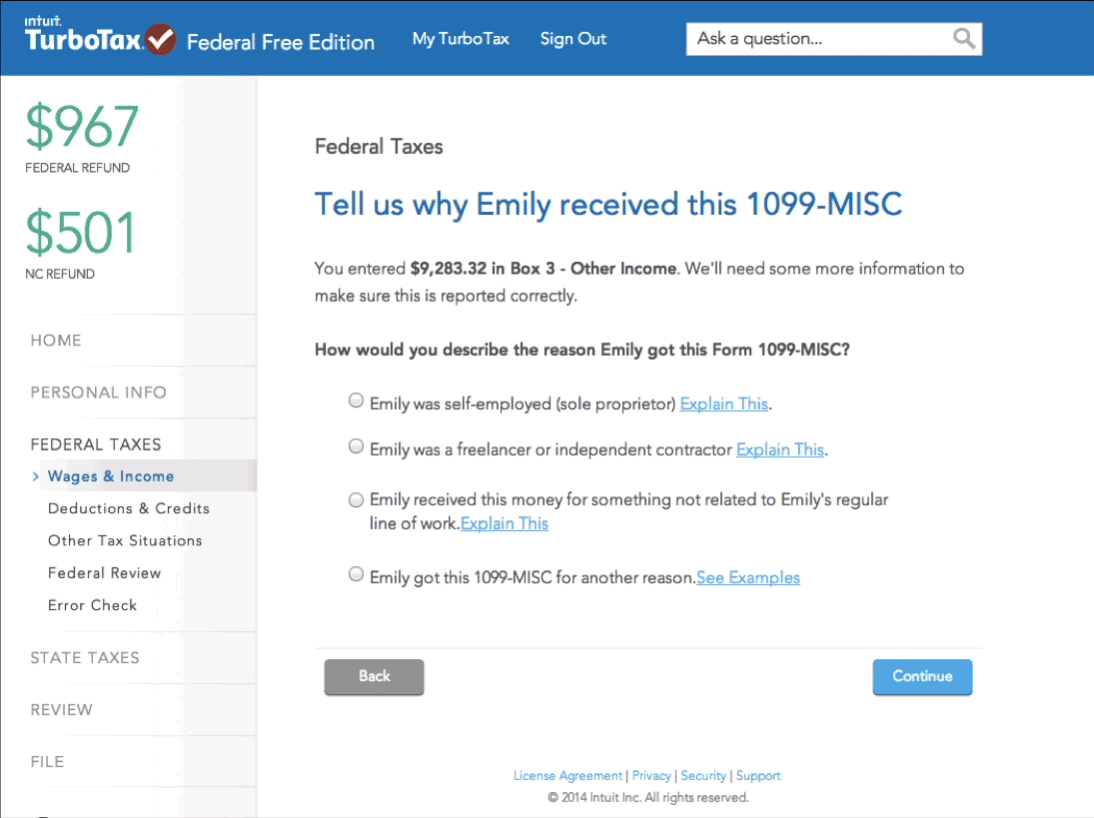Open PERSONAL INFO section
The image size is (1094, 818).
98,392
